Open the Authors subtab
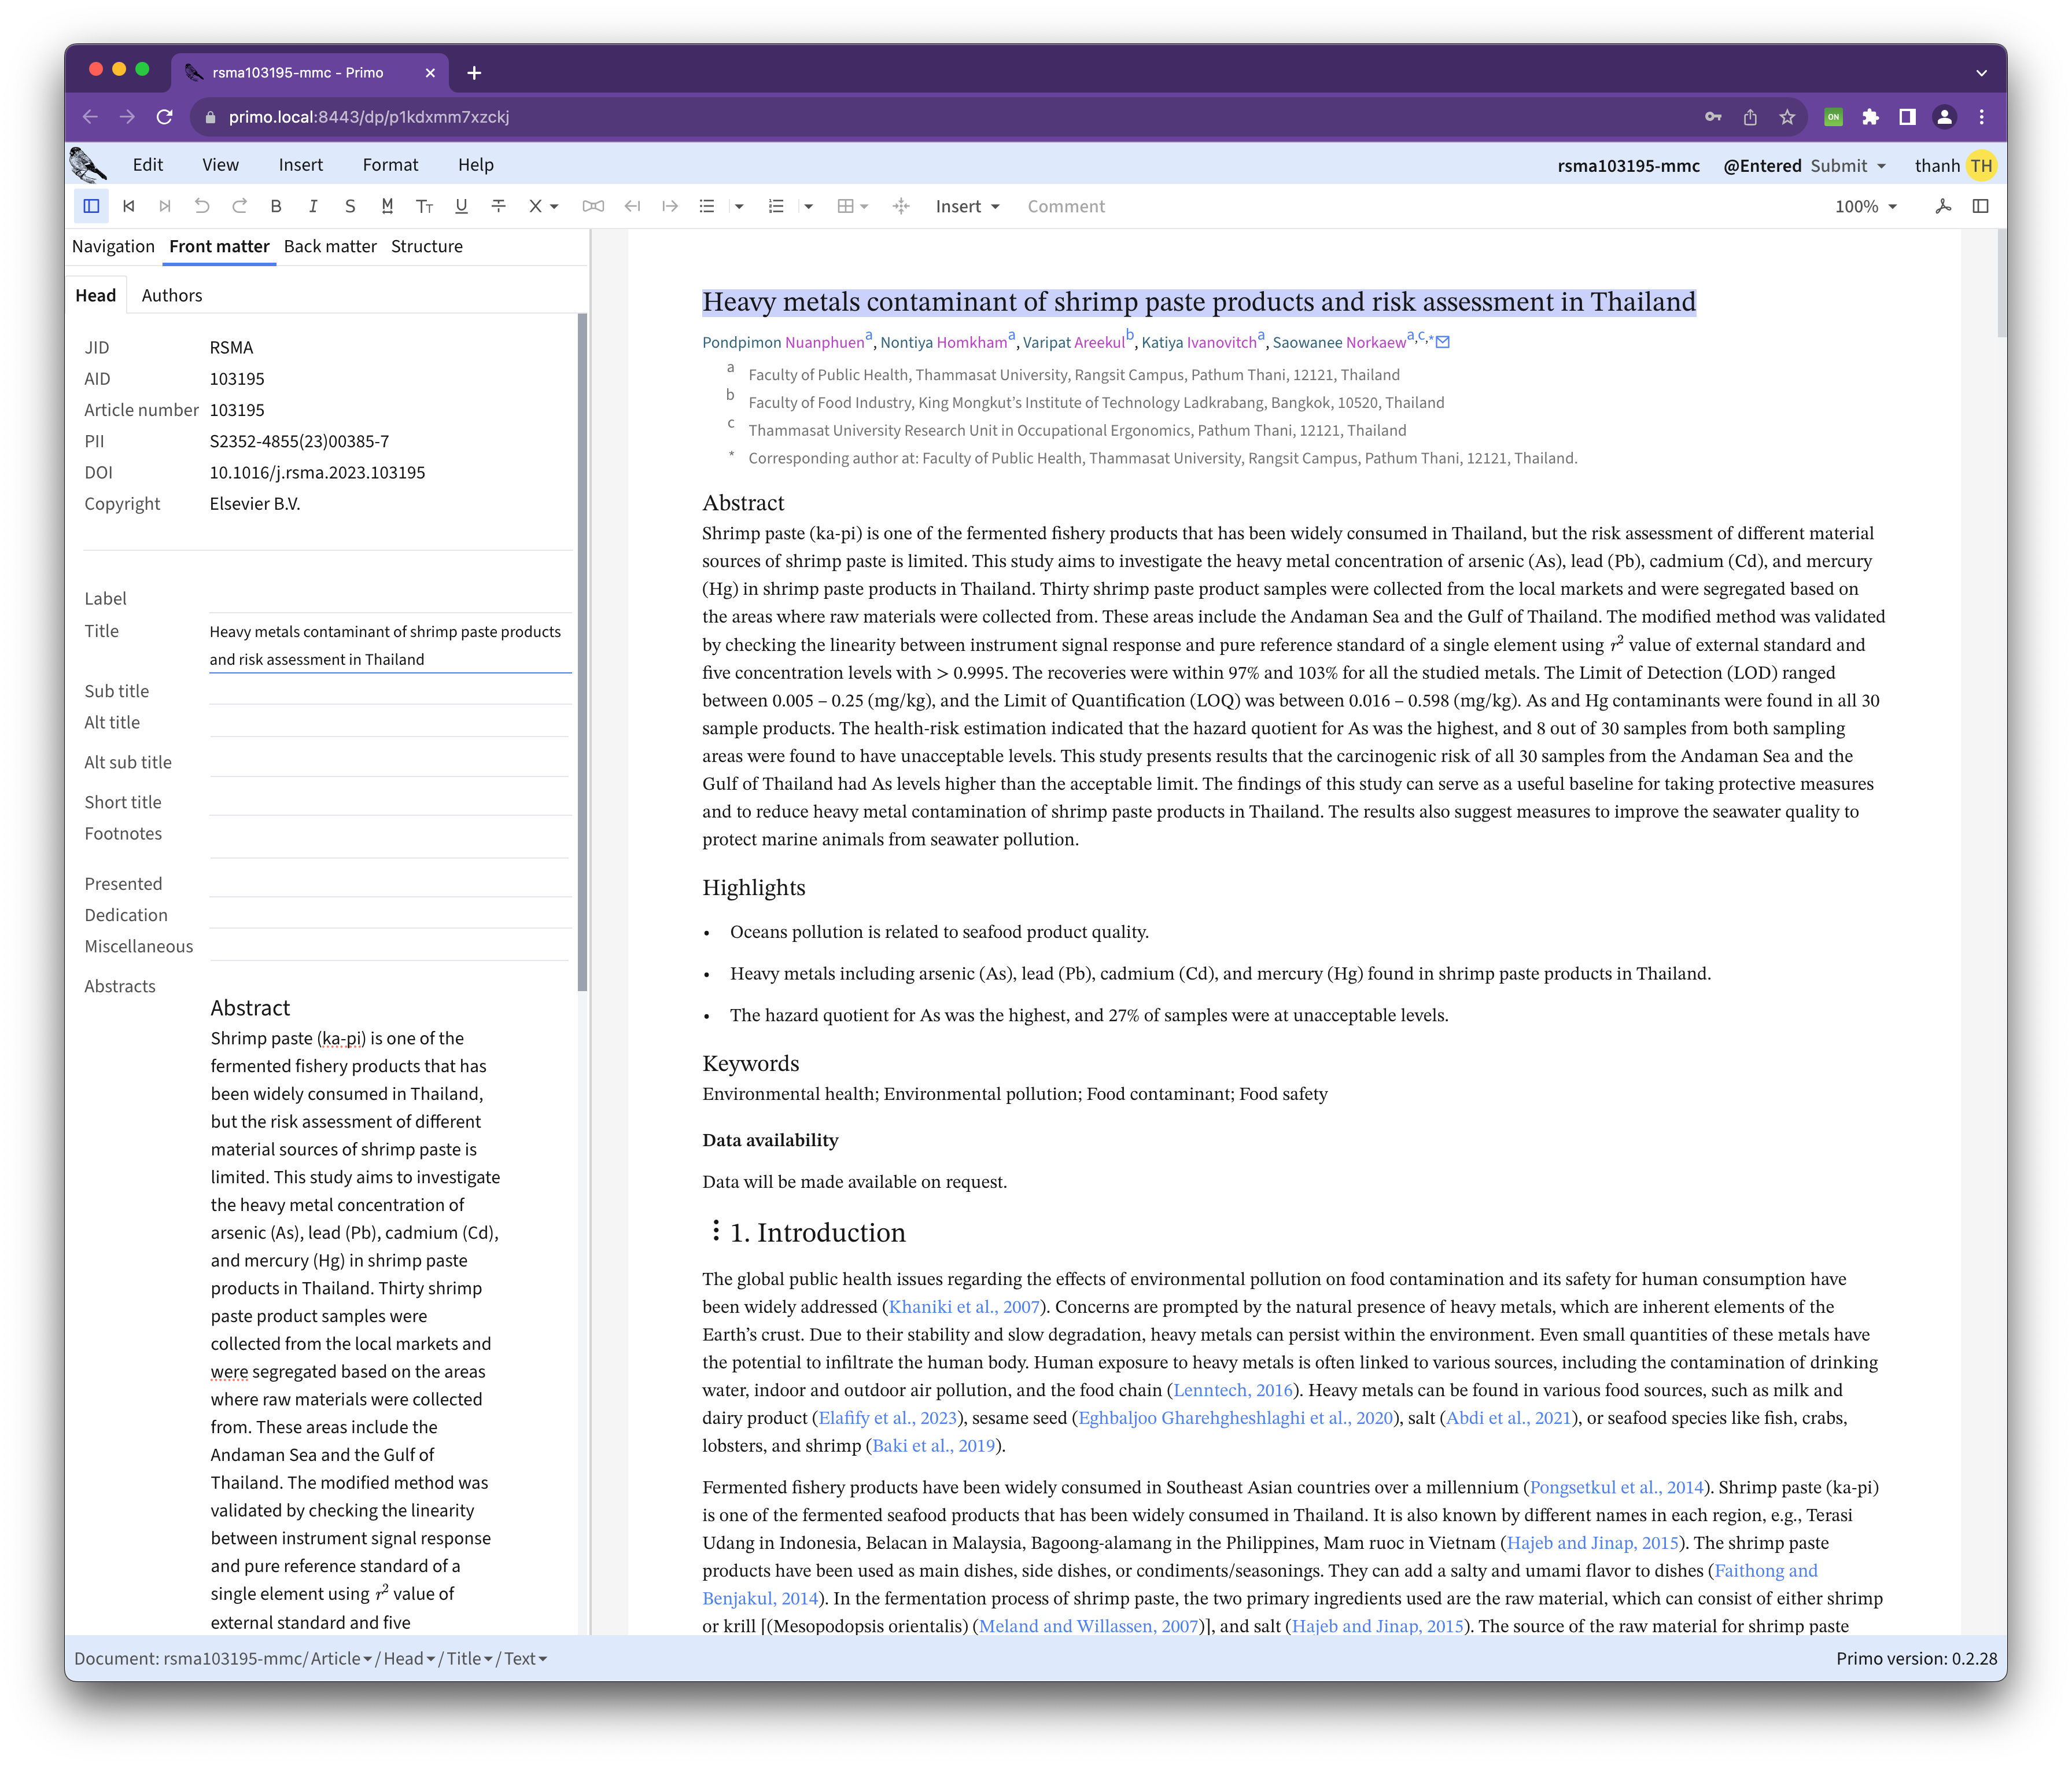 172,295
